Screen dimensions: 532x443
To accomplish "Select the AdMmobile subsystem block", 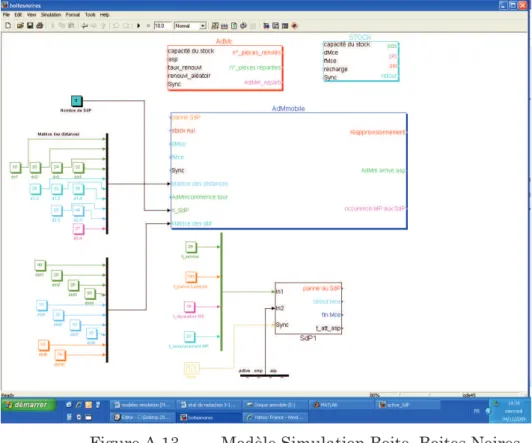I will pyautogui.click(x=289, y=171).
